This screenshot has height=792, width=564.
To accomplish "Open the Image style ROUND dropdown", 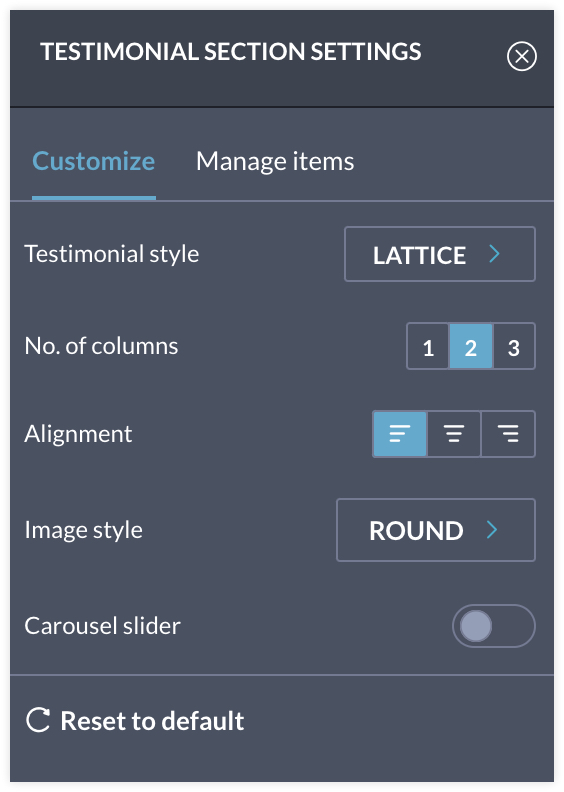I will pos(436,530).
